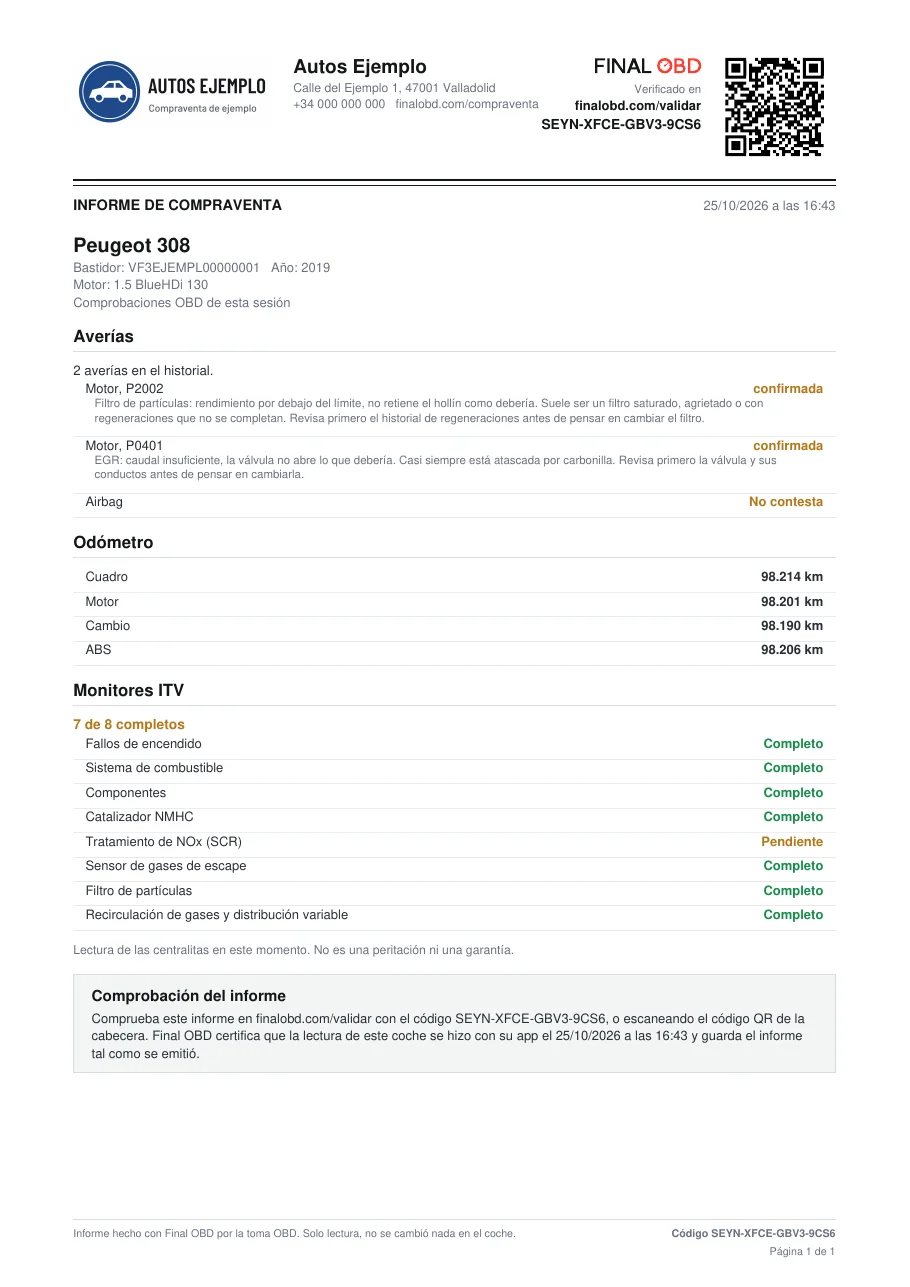Click the Cuadro odometer row
The image size is (910, 1287).
point(454,577)
